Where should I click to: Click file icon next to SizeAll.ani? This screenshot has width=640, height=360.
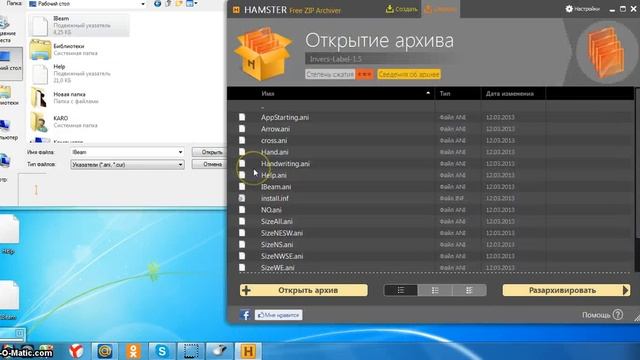click(242, 221)
